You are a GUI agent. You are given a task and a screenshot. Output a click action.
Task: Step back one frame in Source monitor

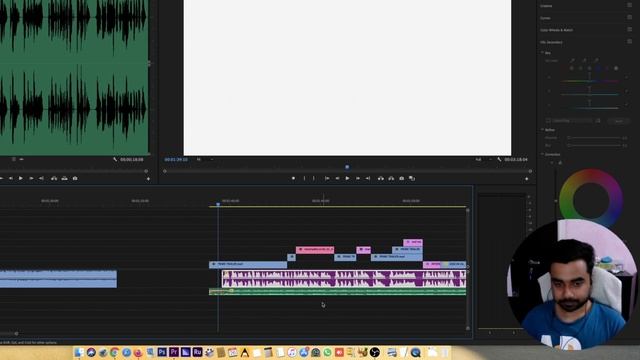click(x=11, y=178)
